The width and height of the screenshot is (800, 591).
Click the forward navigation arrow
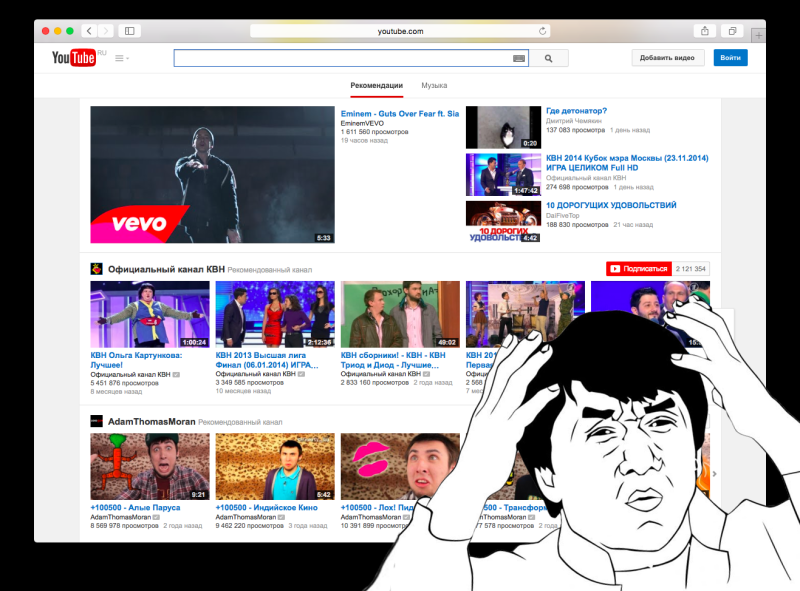point(107,31)
